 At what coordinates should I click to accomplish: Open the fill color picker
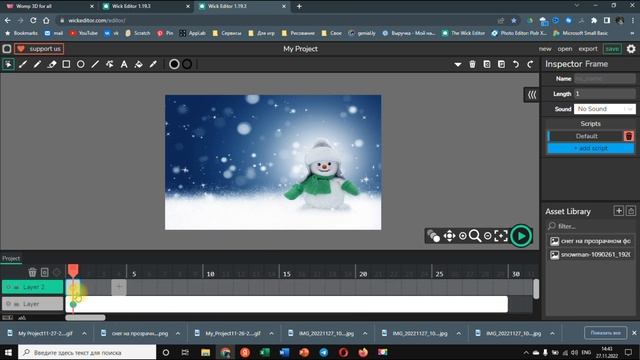[174, 64]
